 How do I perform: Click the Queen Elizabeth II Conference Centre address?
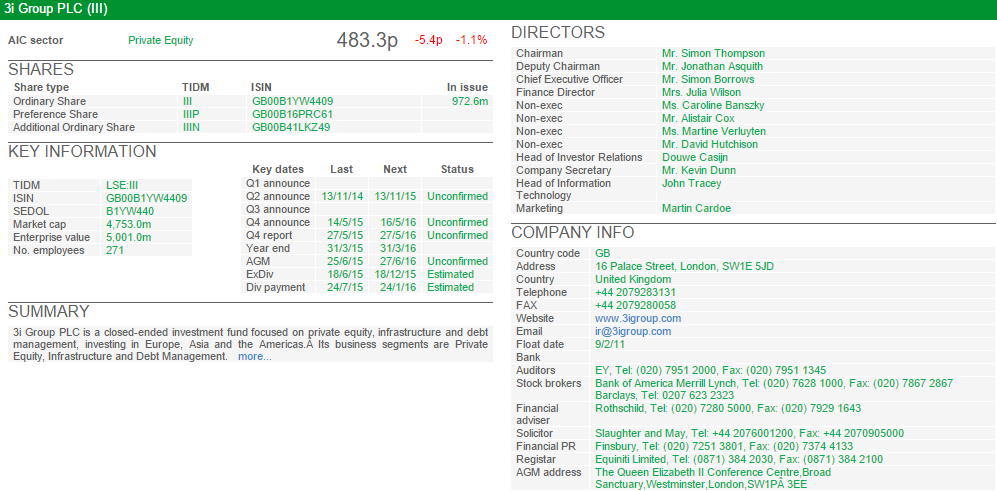pos(713,478)
